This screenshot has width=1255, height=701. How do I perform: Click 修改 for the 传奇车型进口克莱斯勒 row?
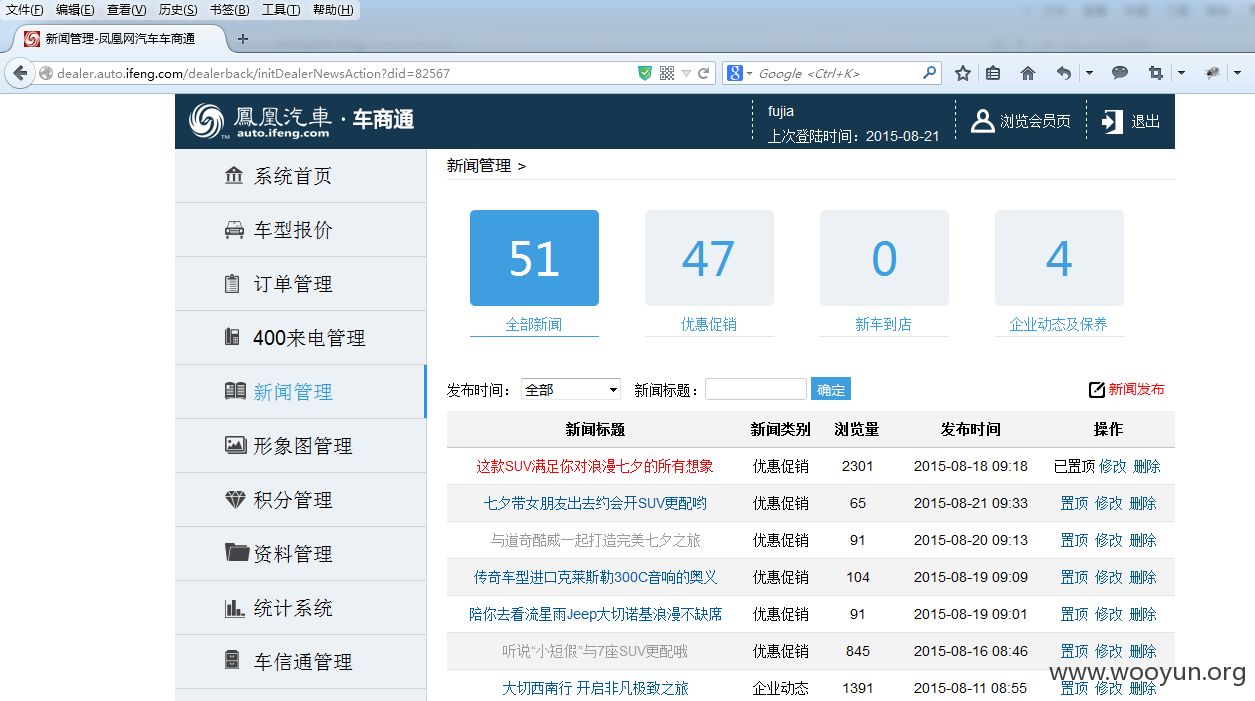(1109, 577)
